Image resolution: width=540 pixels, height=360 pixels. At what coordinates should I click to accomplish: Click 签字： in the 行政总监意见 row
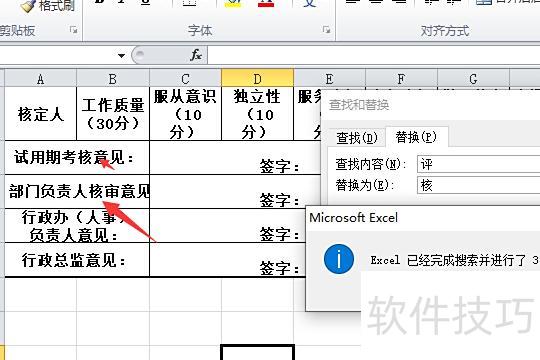279,268
